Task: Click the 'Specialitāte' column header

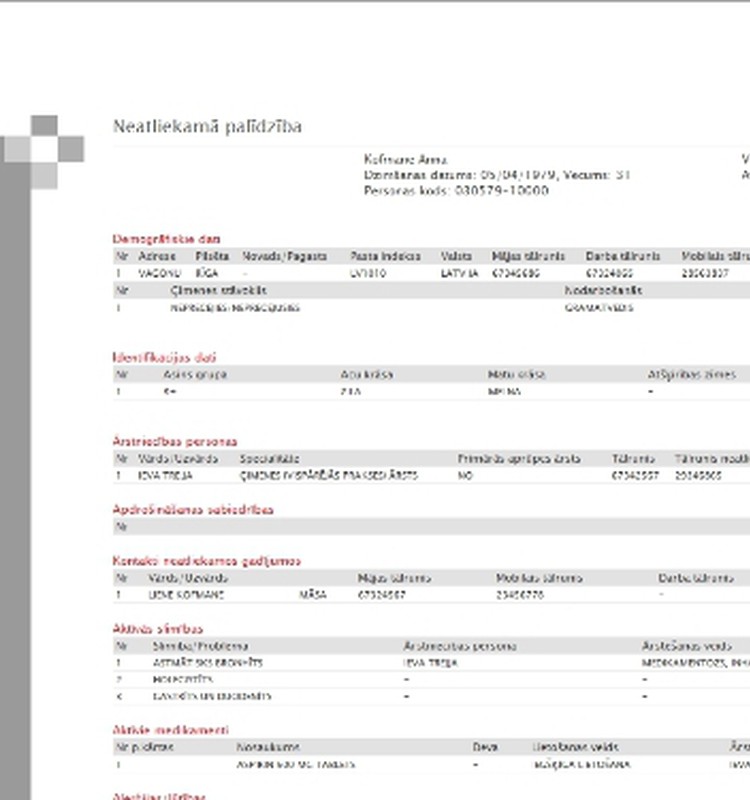Action: (269, 459)
